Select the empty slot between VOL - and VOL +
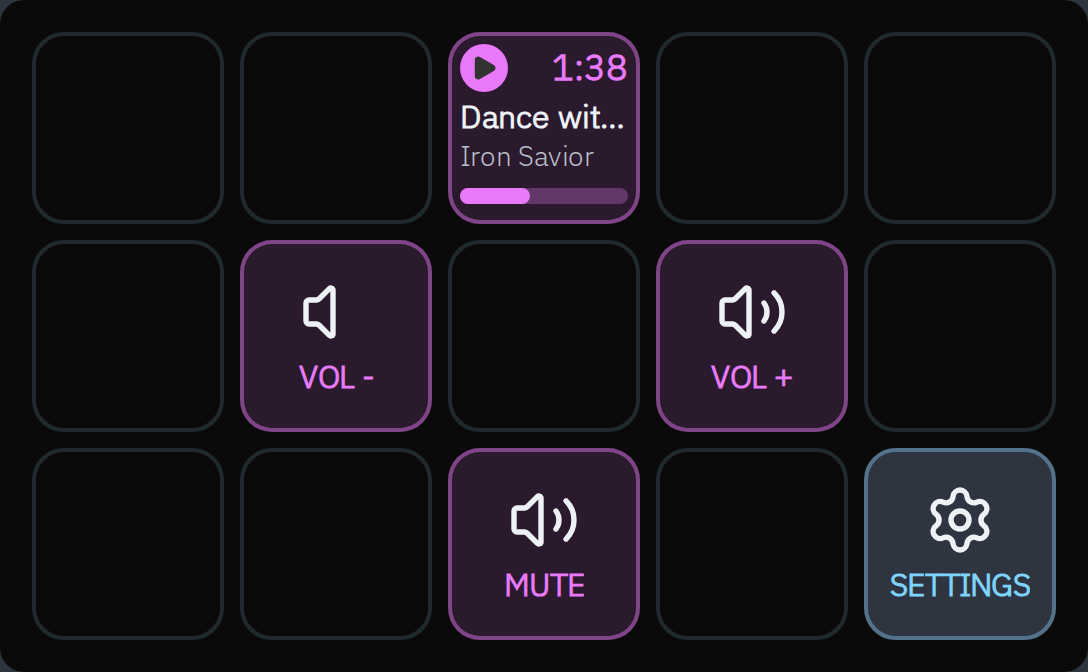The height and width of the screenshot is (672, 1088). tap(544, 336)
